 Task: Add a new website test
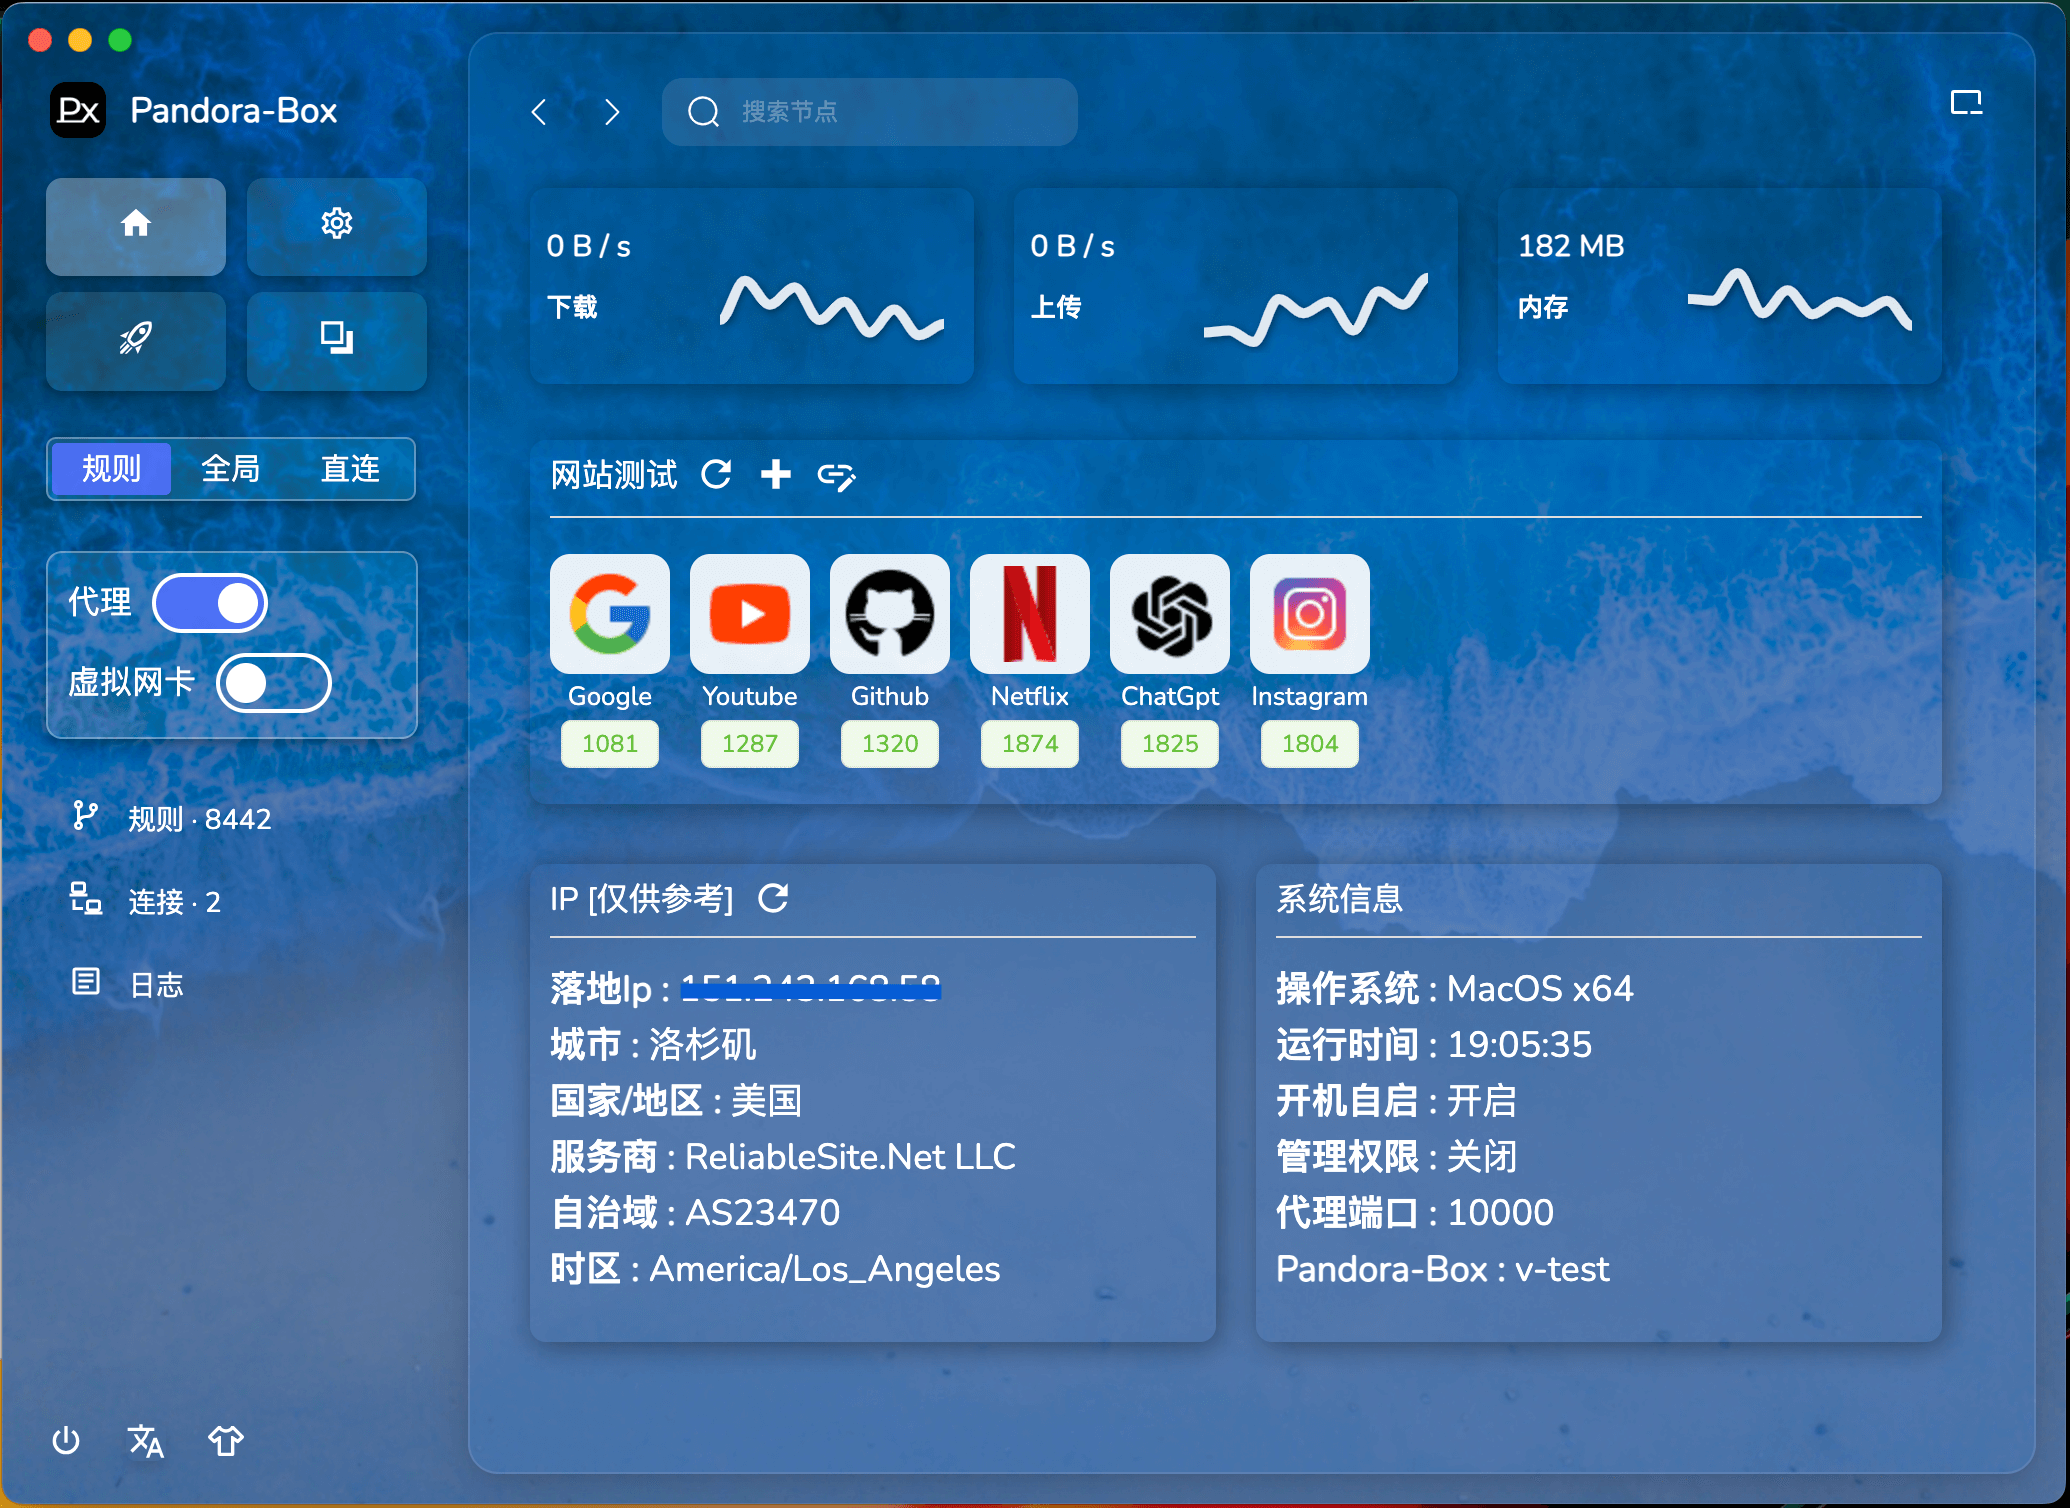pyautogui.click(x=775, y=474)
